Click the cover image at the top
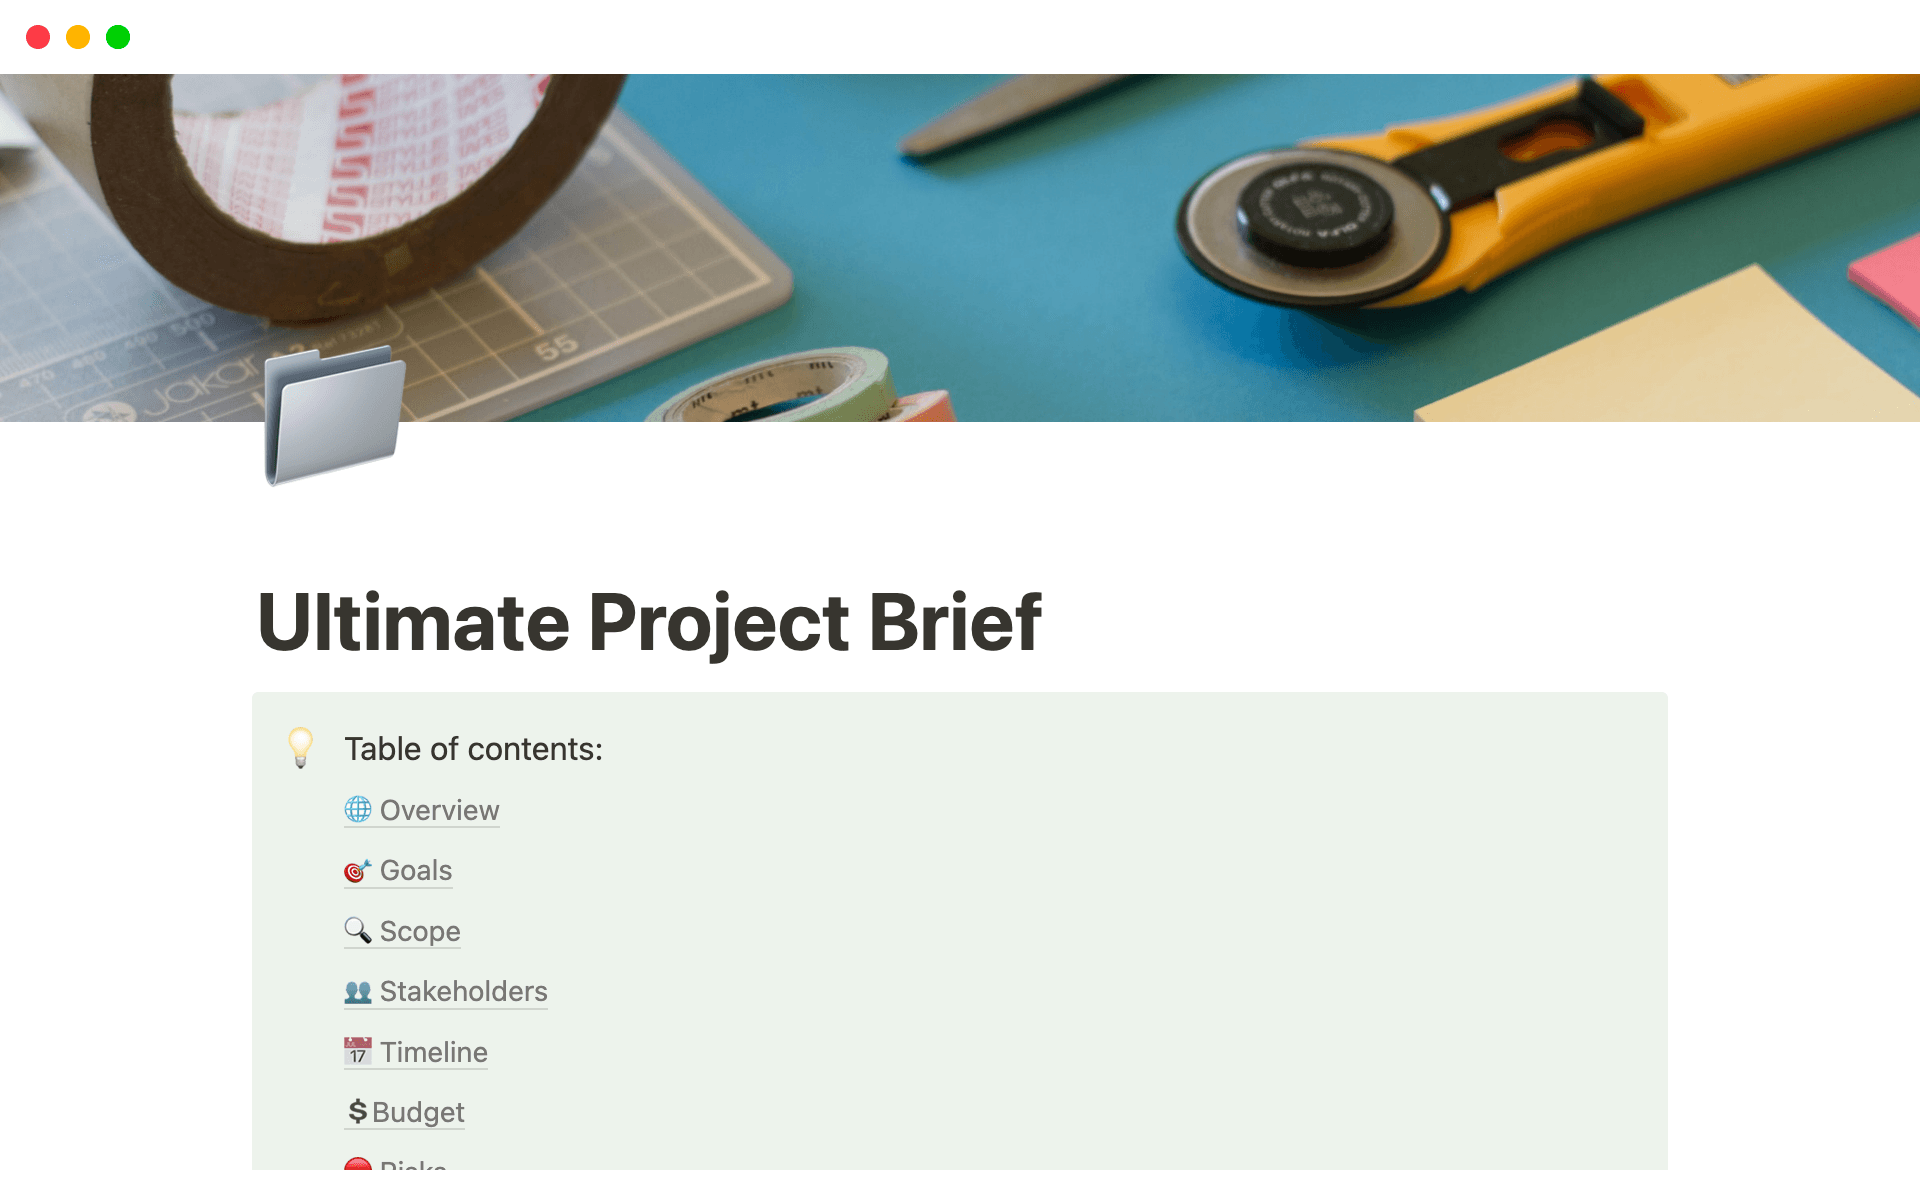Screen dimensions: 1920x1200 pos(960,240)
